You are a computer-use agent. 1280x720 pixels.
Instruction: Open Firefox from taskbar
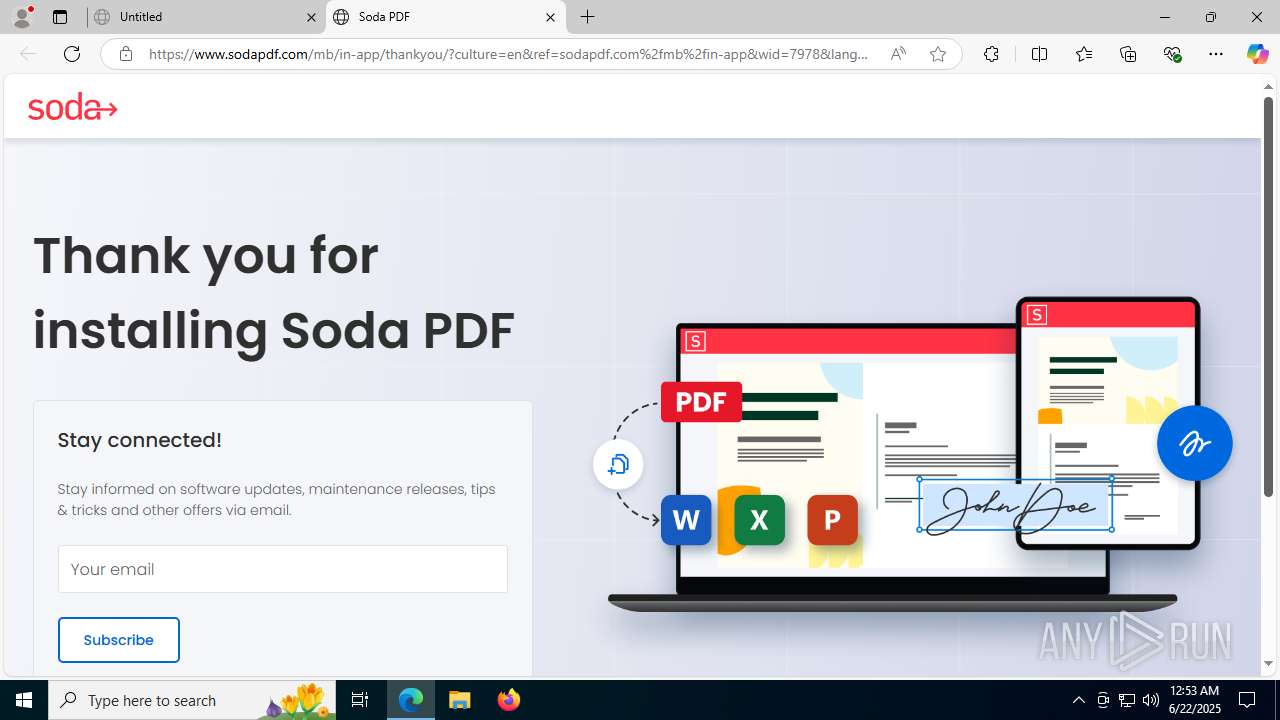[x=508, y=700]
